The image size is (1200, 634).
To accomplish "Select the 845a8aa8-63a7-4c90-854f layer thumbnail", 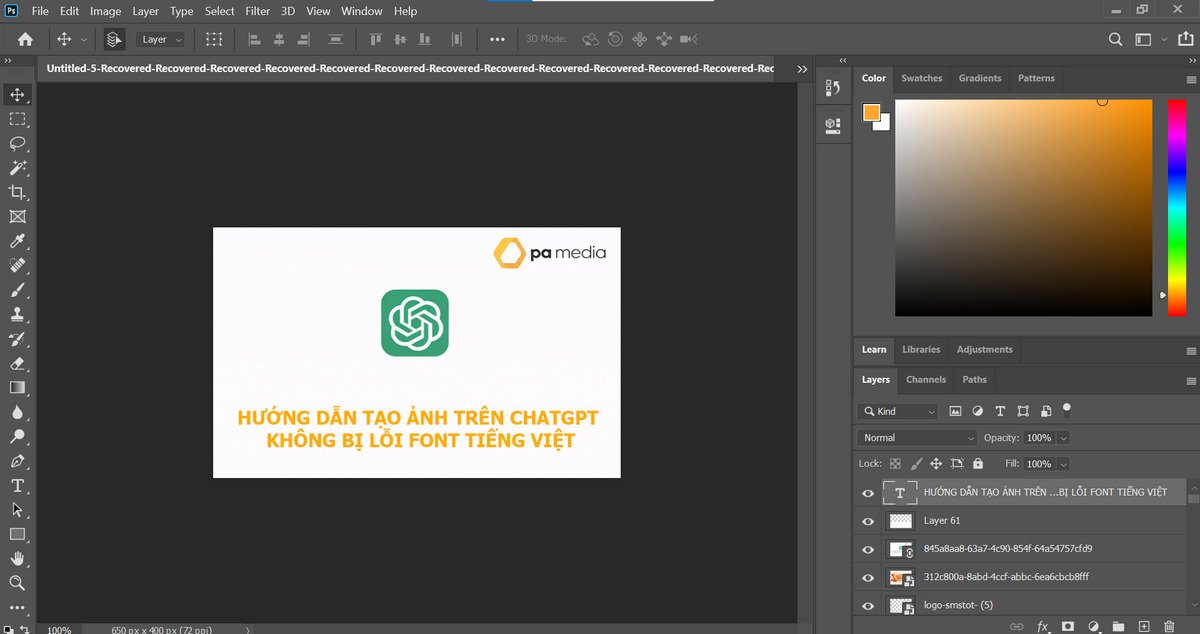I will point(901,549).
